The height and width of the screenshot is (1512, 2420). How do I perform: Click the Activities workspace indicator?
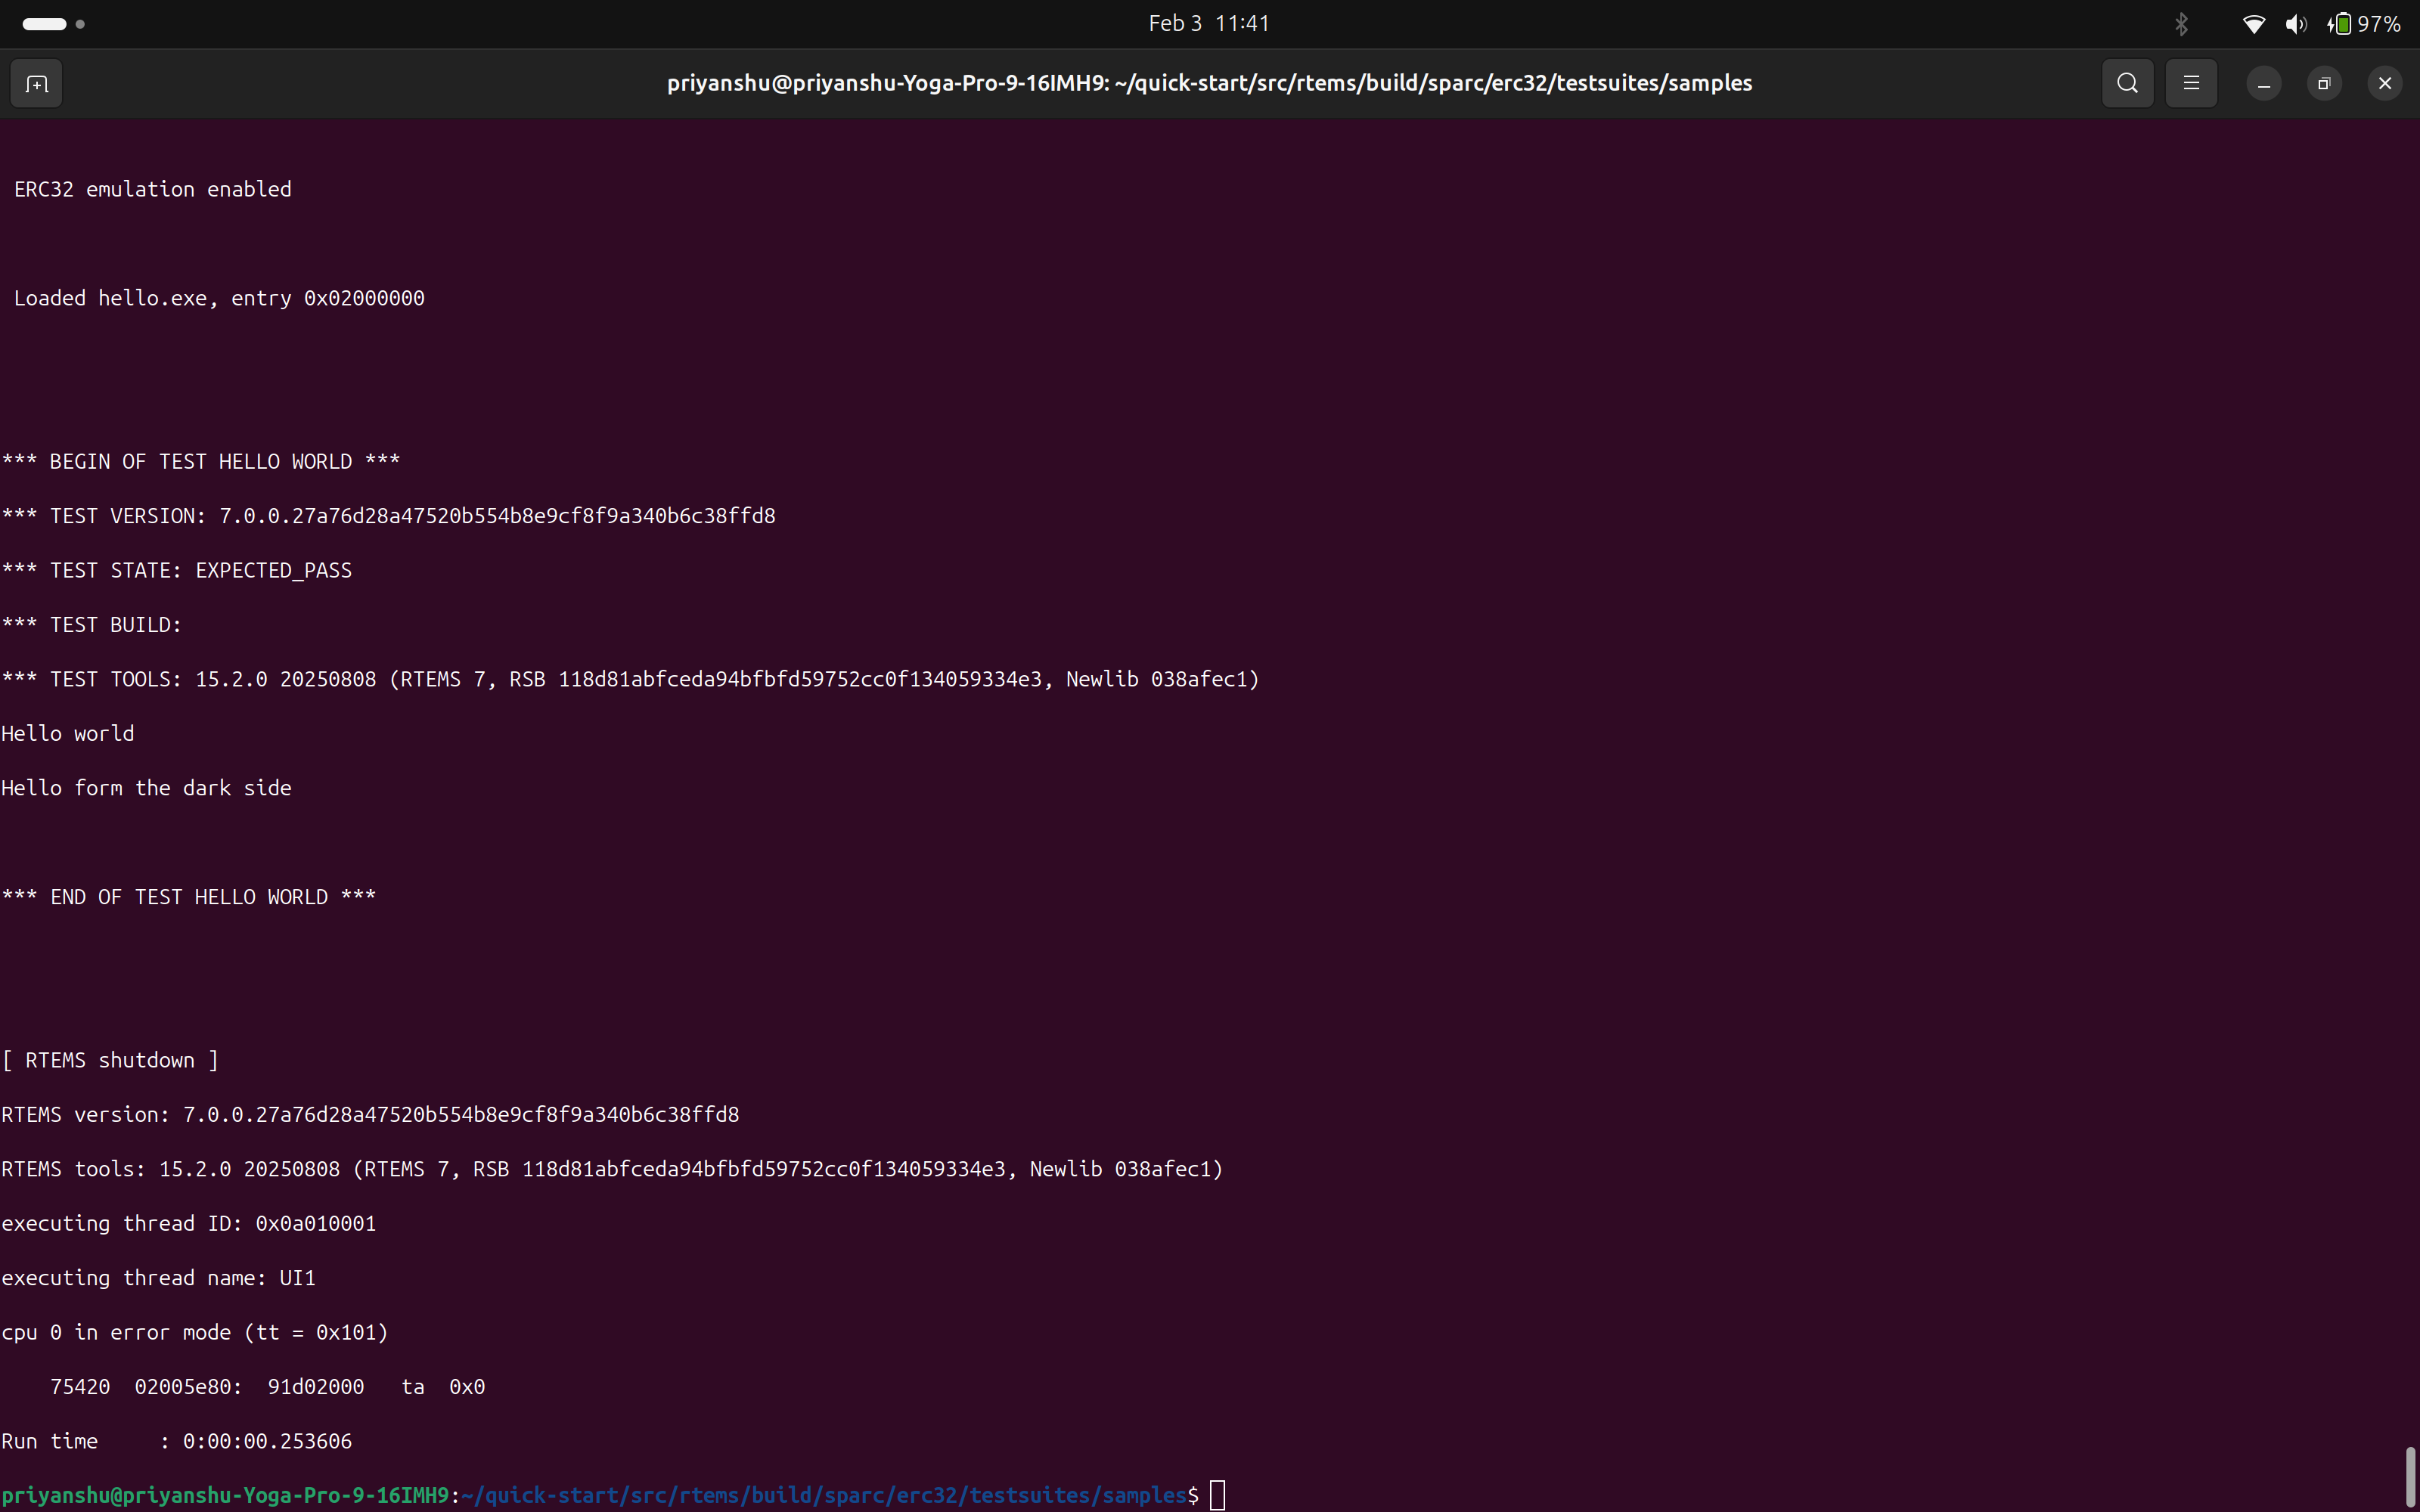point(53,24)
